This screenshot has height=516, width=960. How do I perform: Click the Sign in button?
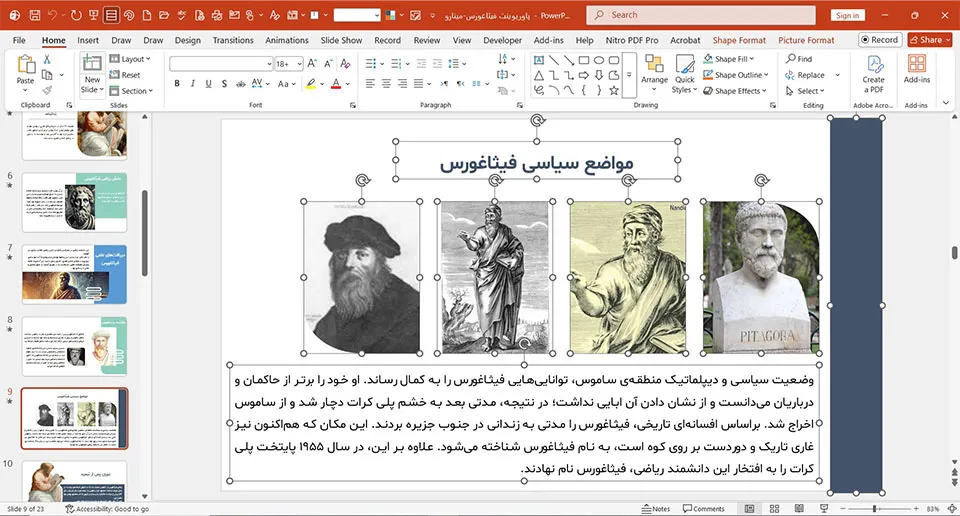tap(847, 15)
